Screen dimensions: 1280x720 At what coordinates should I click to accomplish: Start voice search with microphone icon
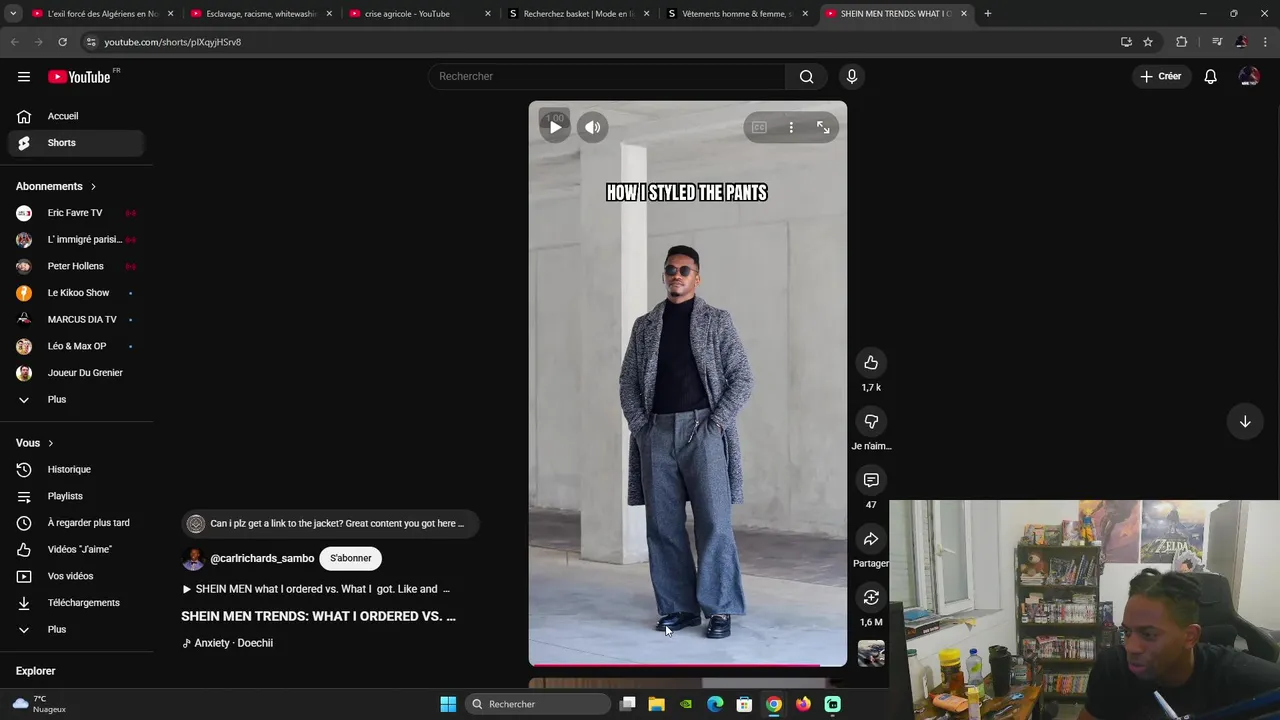point(852,76)
